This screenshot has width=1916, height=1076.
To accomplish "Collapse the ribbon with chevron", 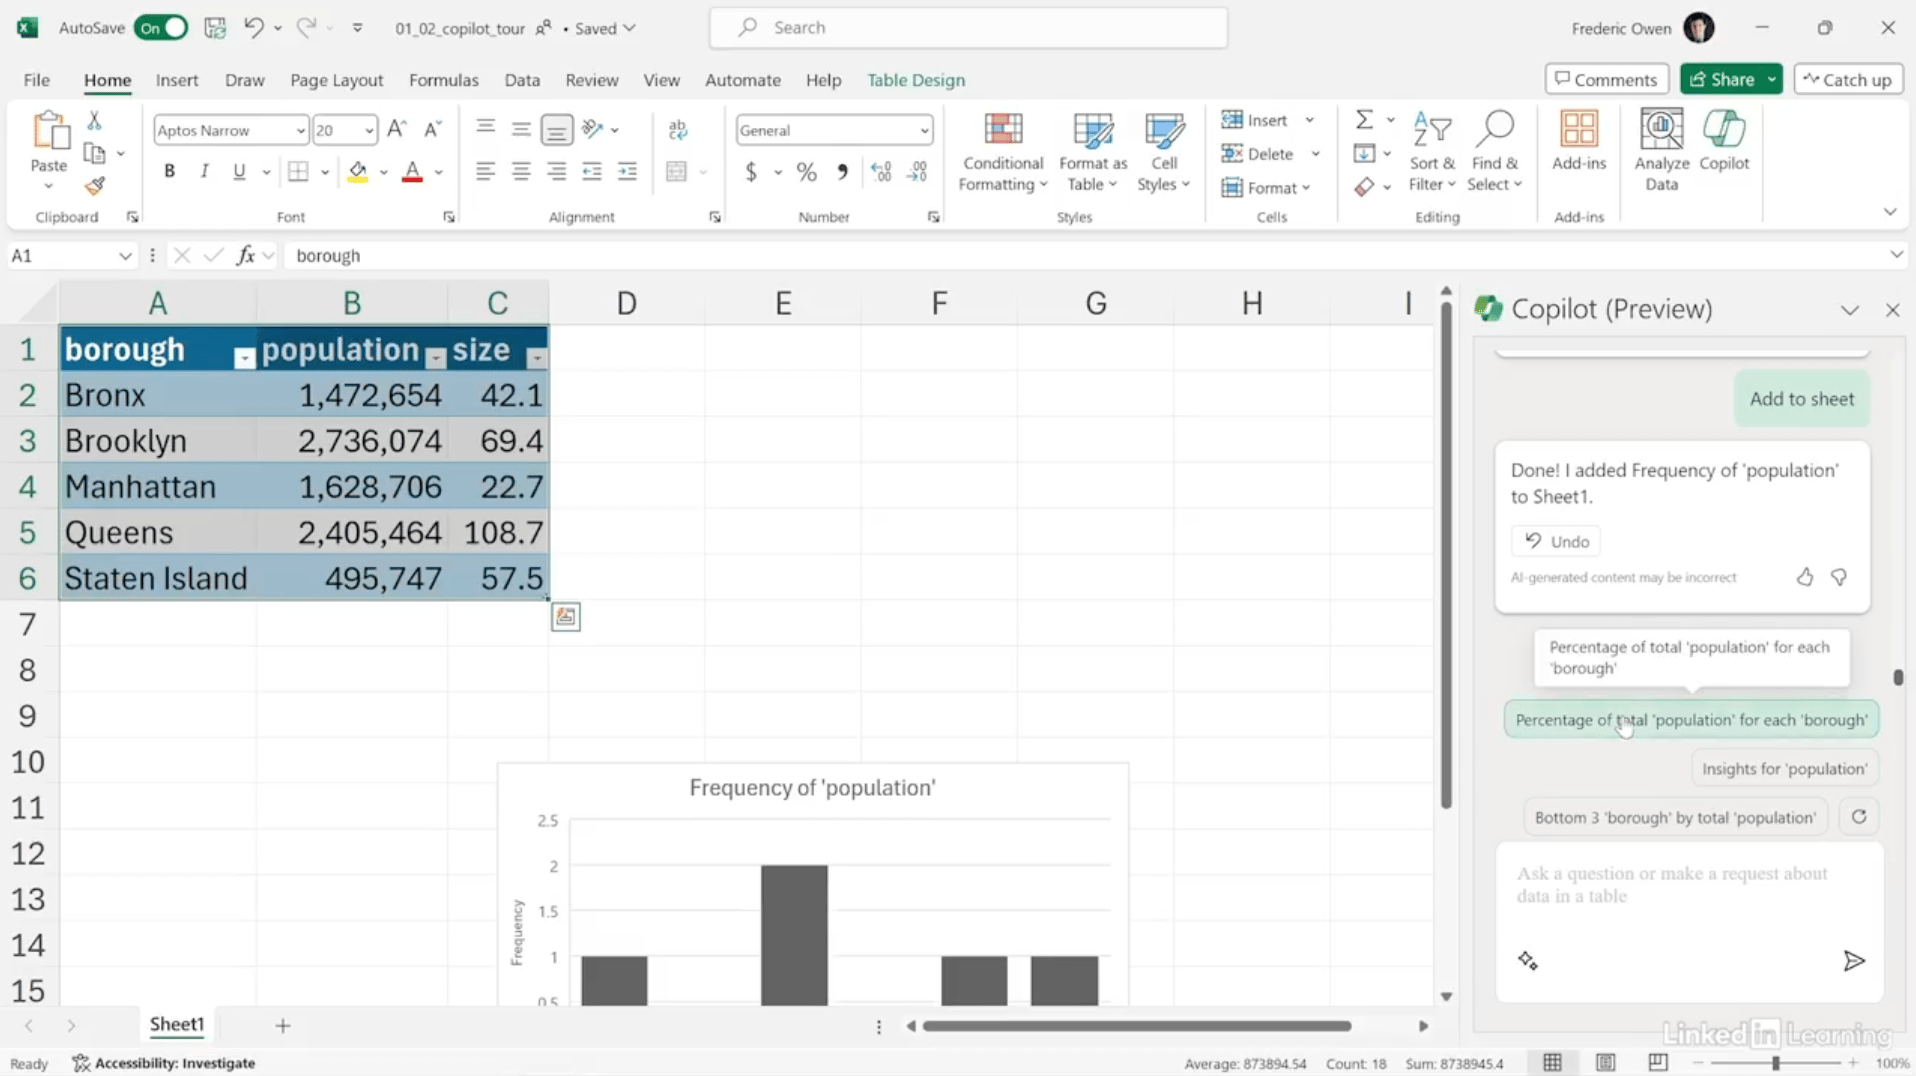I will [1889, 212].
